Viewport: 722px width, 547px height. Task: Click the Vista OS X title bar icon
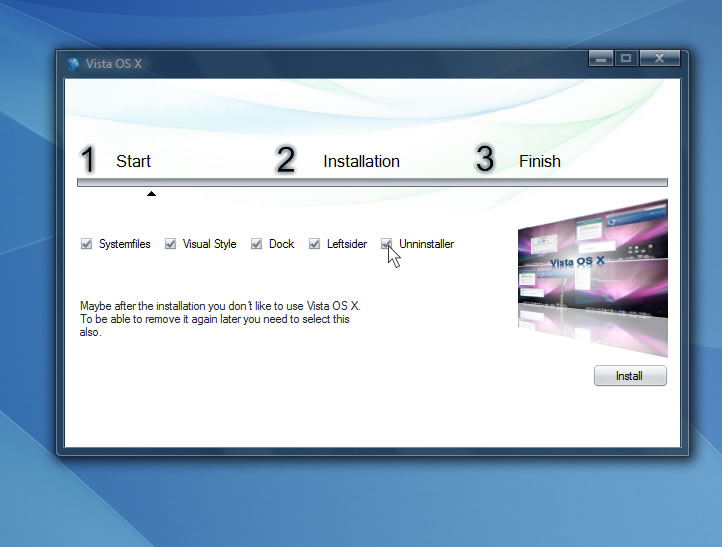click(73, 64)
